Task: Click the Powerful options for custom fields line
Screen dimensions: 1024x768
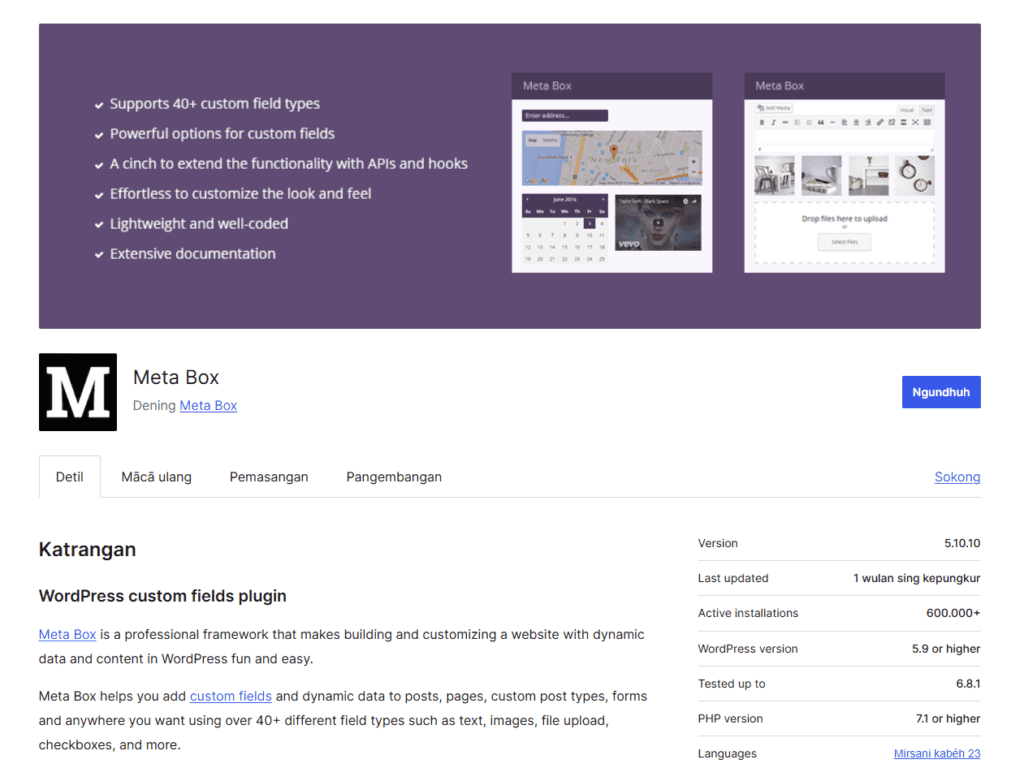Action: coord(222,134)
